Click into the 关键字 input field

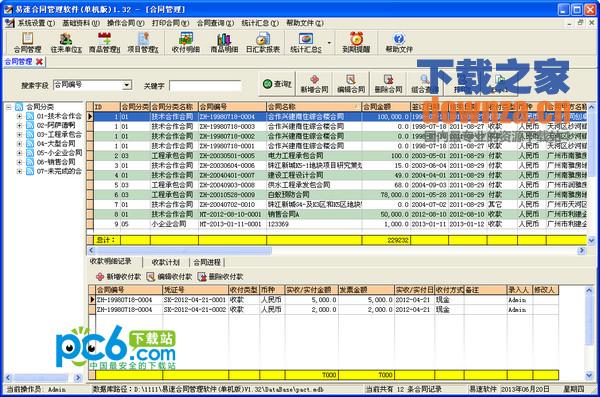click(205, 85)
